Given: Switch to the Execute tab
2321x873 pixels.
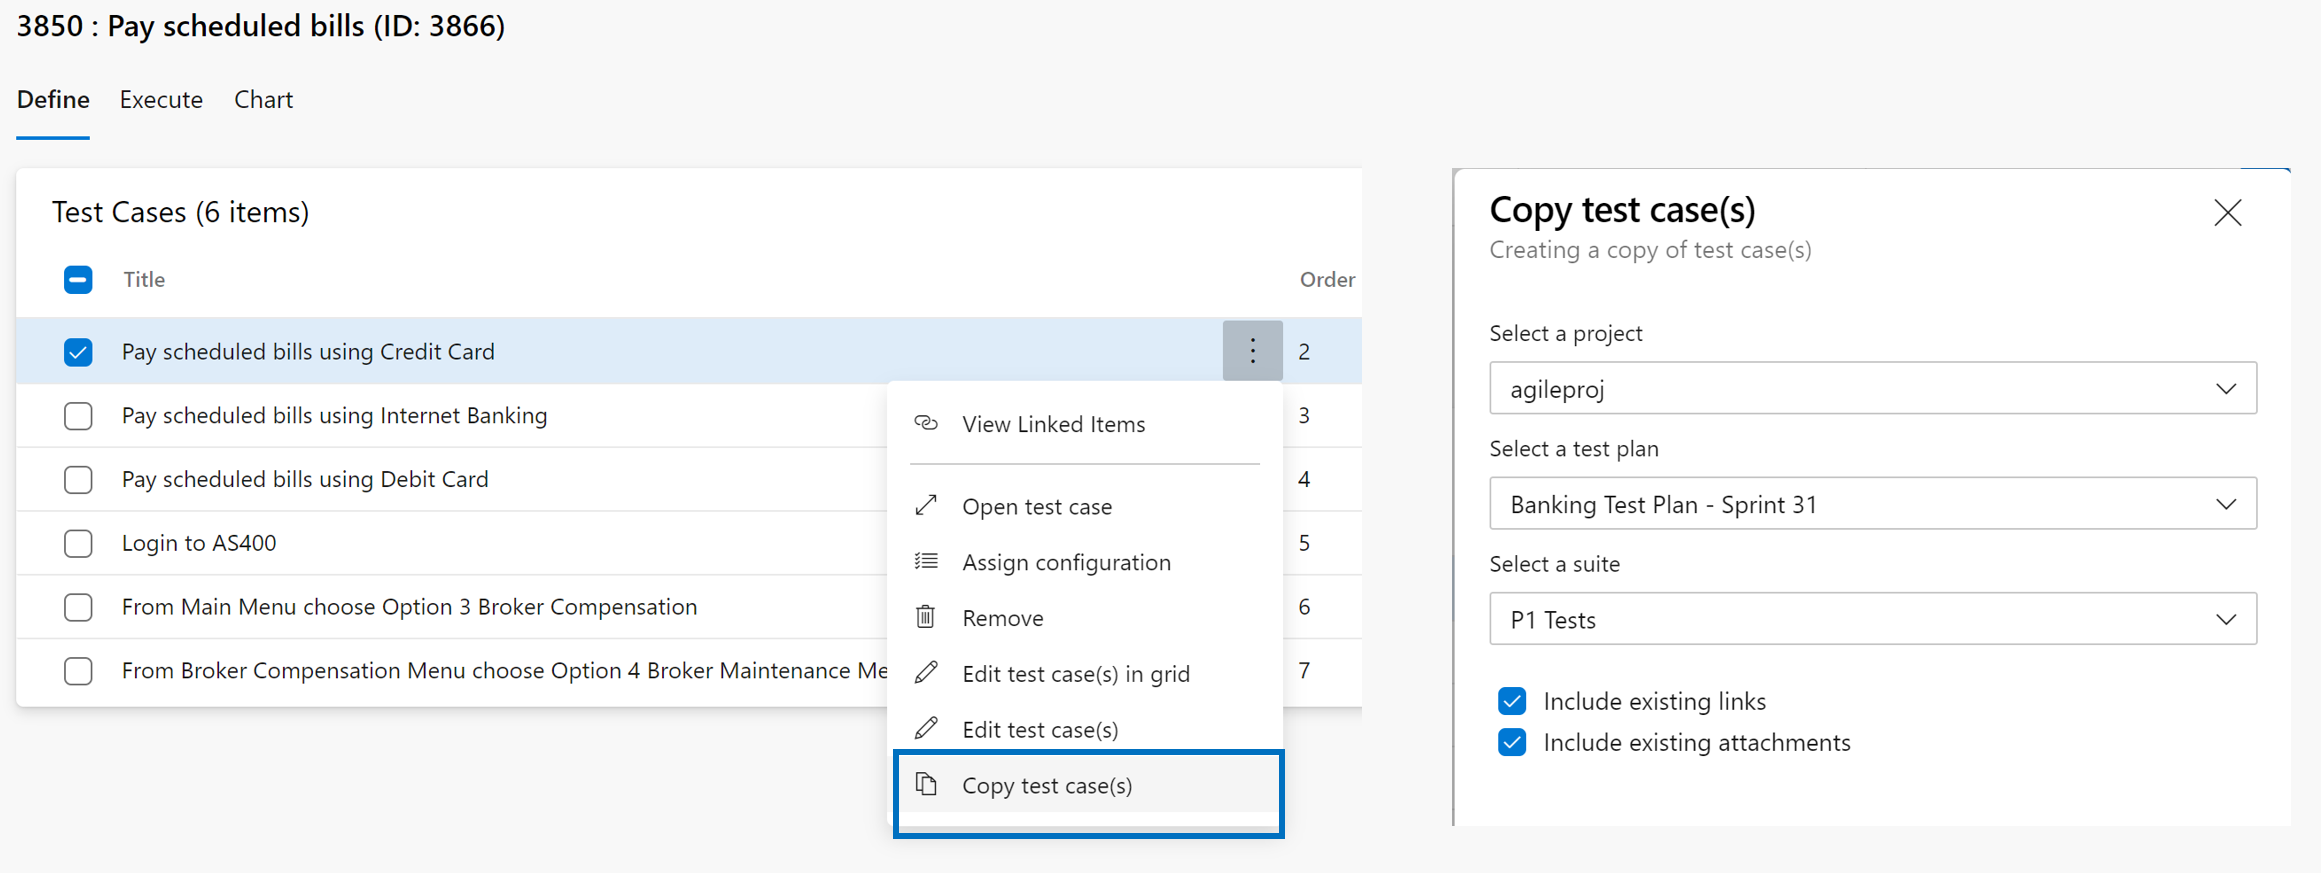Looking at the screenshot, I should [161, 100].
